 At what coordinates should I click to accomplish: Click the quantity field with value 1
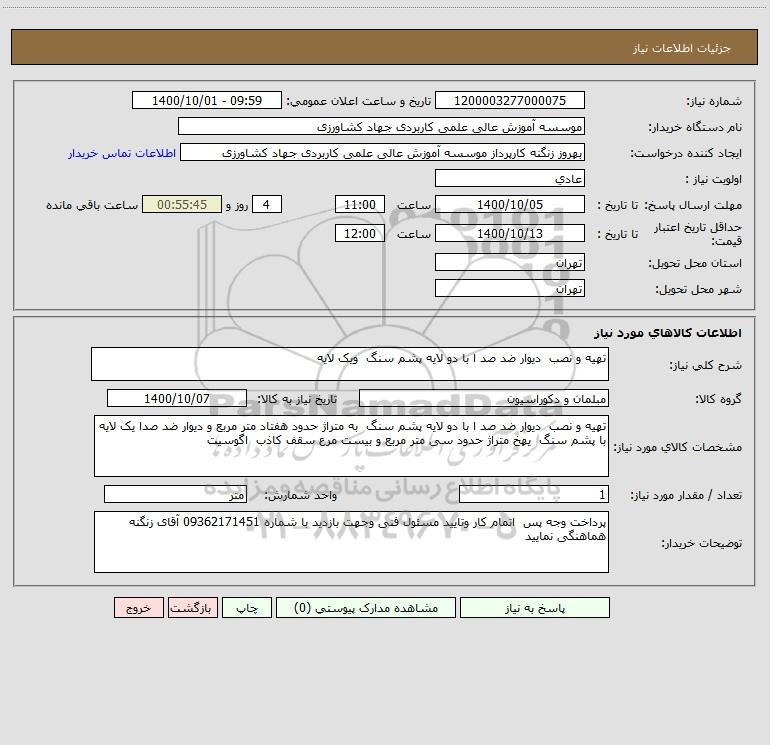pyautogui.click(x=534, y=495)
